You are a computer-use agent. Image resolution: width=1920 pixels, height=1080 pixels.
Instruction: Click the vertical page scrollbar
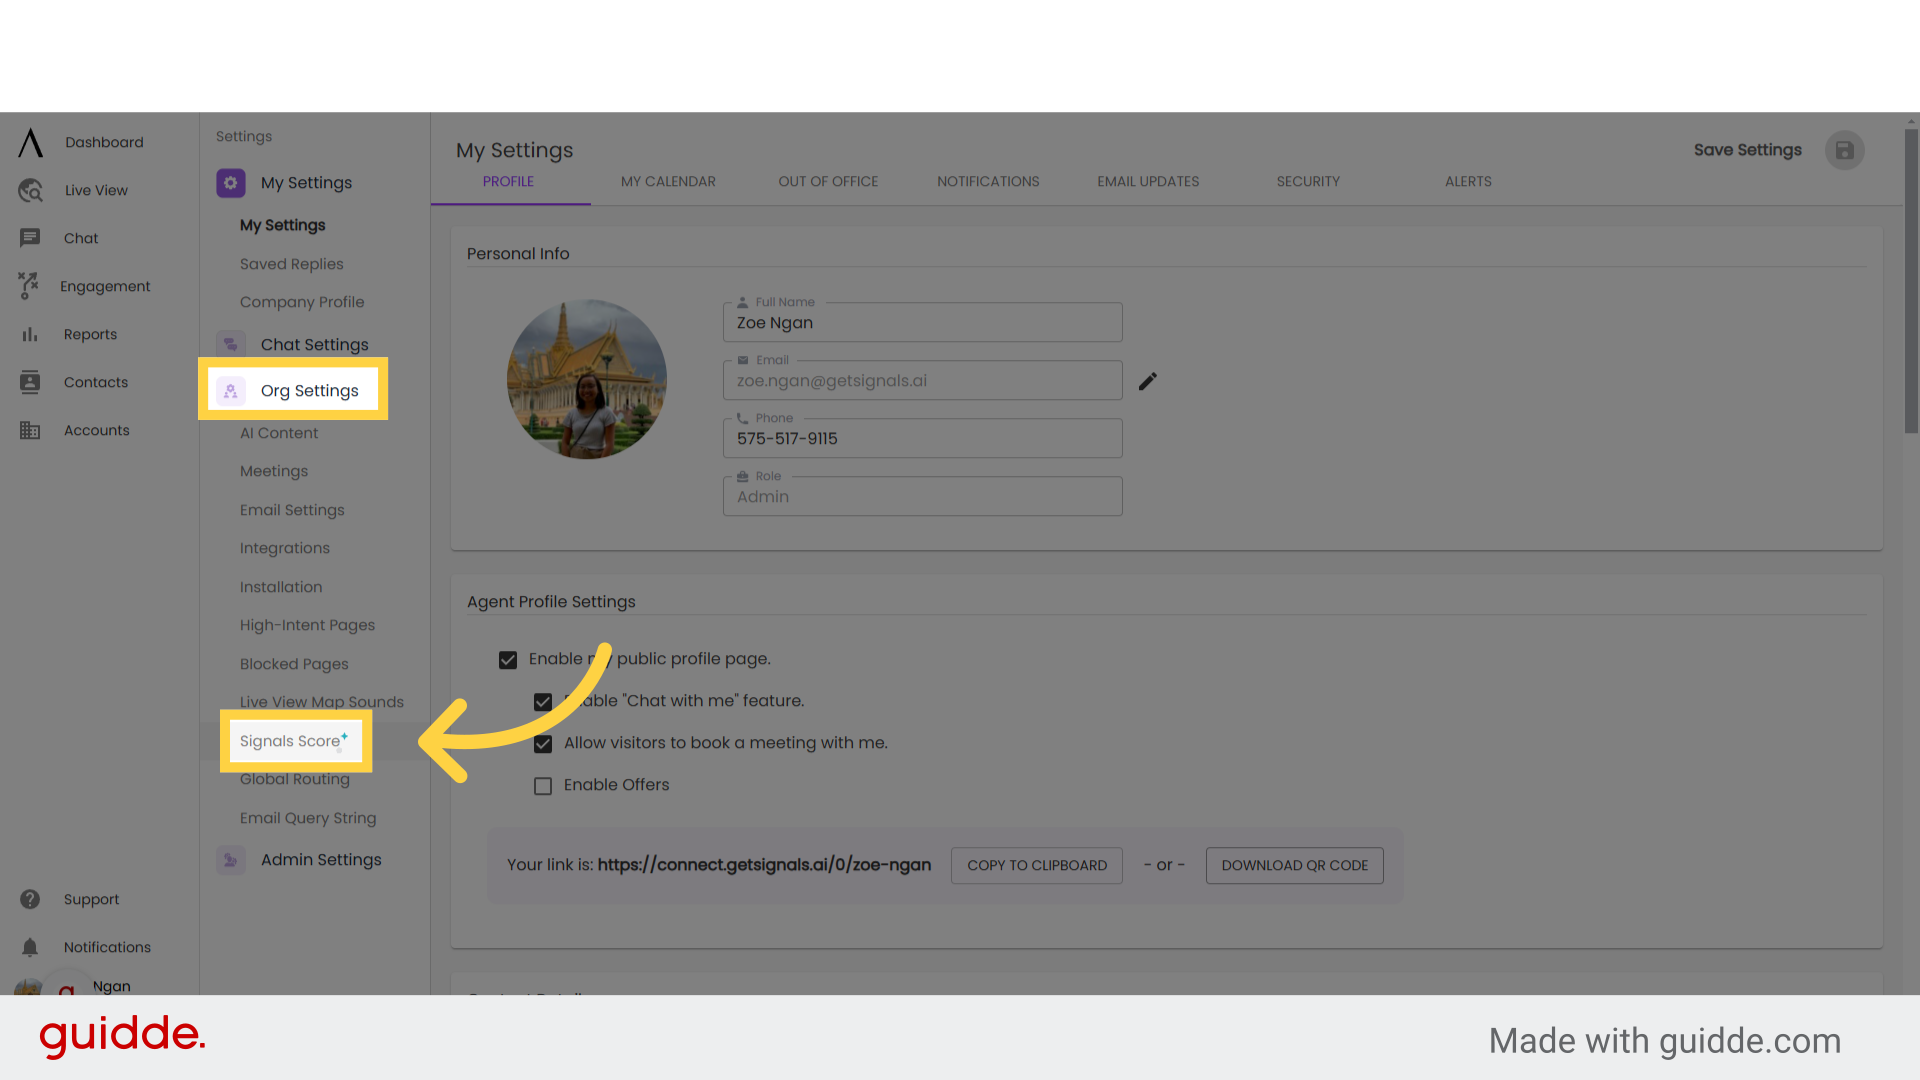click(1911, 280)
